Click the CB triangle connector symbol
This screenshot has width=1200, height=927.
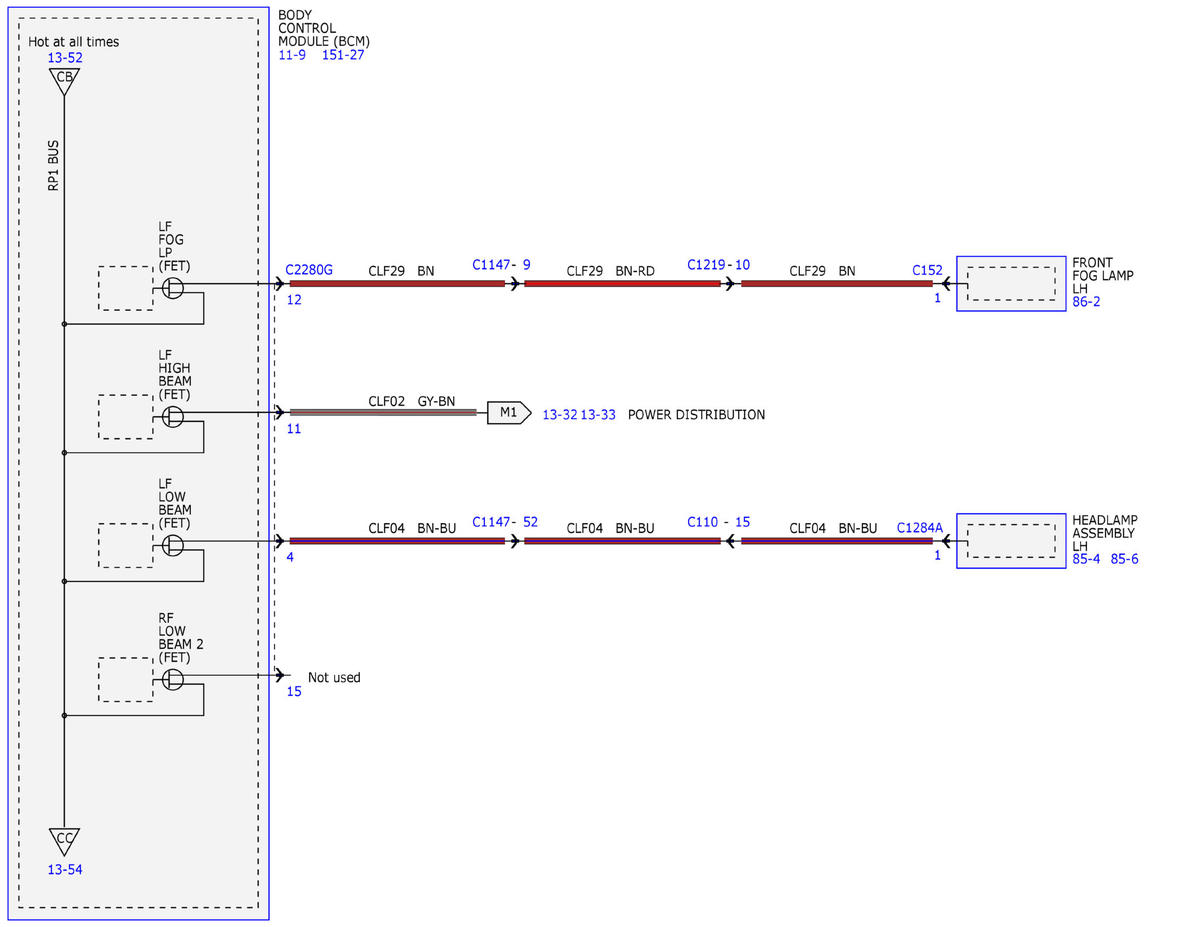click(64, 81)
